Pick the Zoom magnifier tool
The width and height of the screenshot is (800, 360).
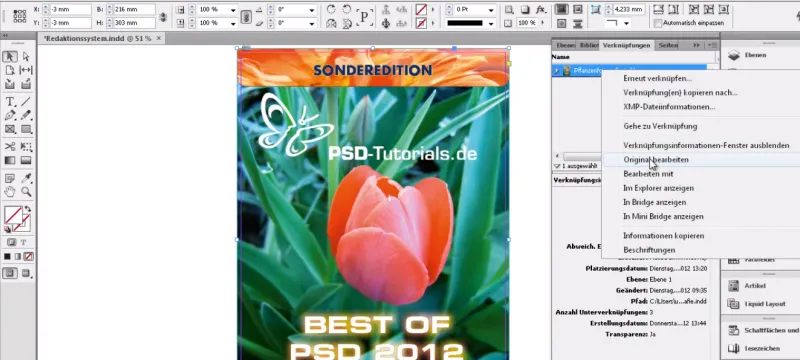26,192
